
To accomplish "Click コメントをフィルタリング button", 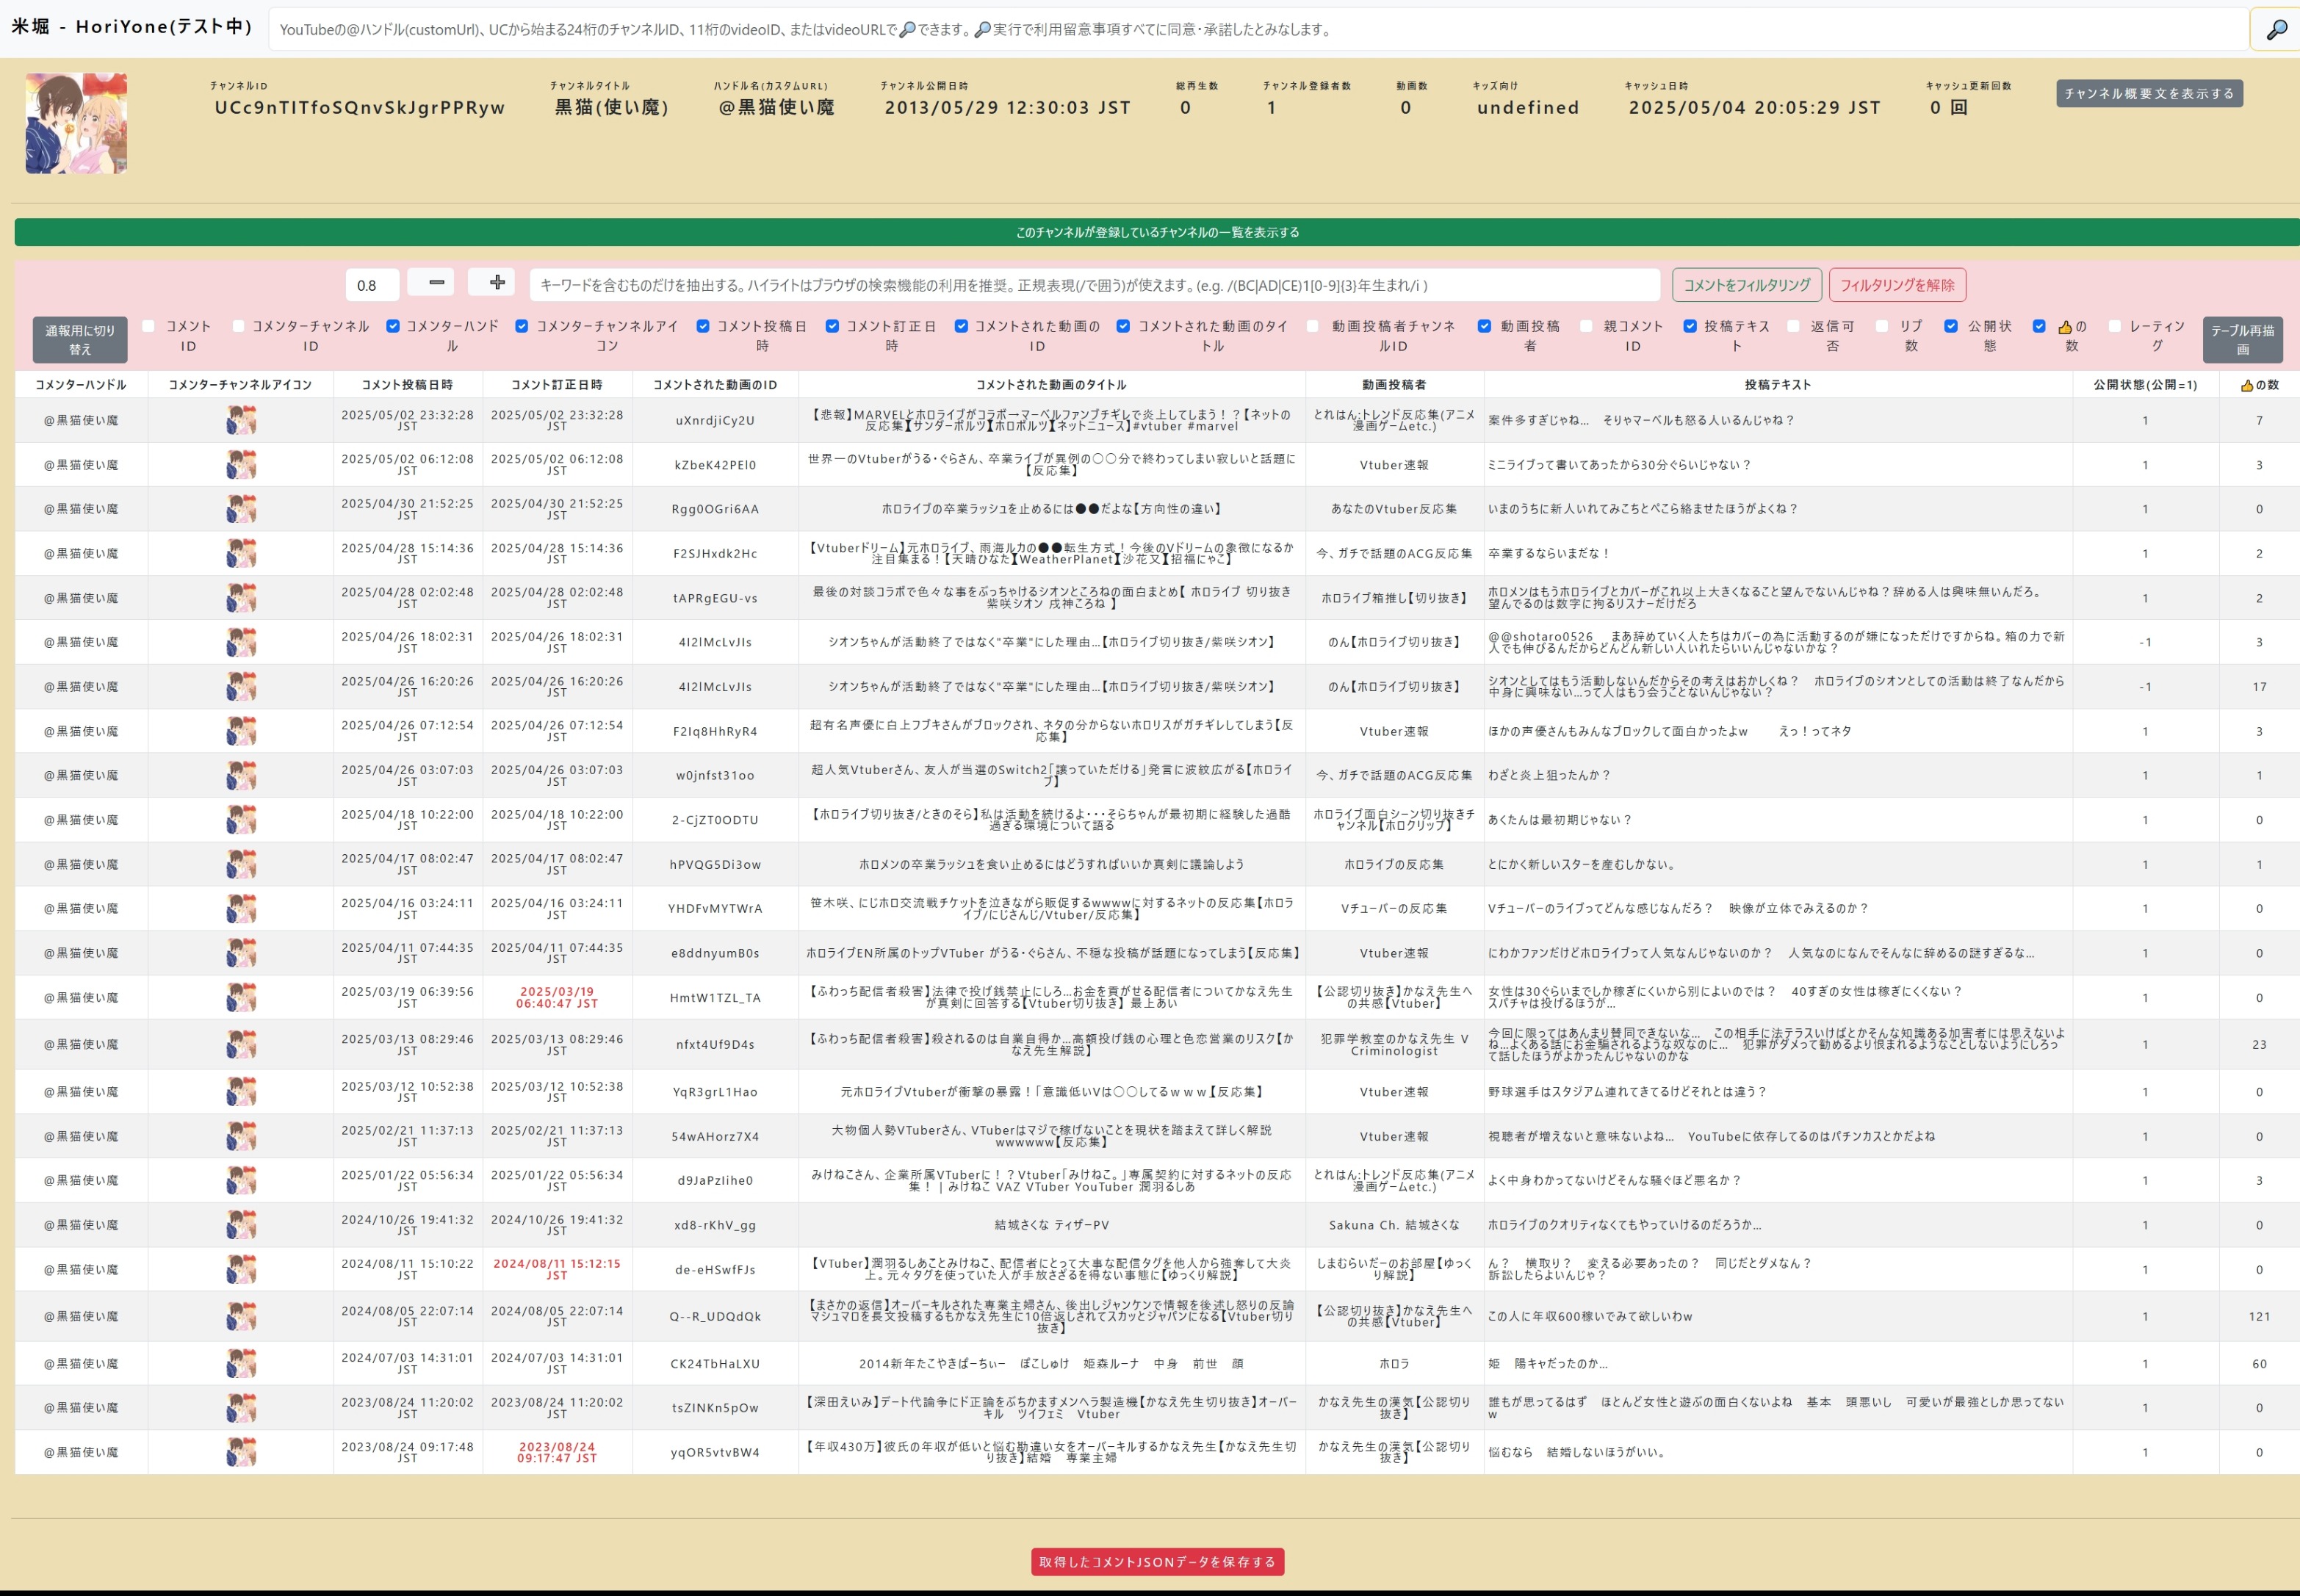I will [1746, 285].
